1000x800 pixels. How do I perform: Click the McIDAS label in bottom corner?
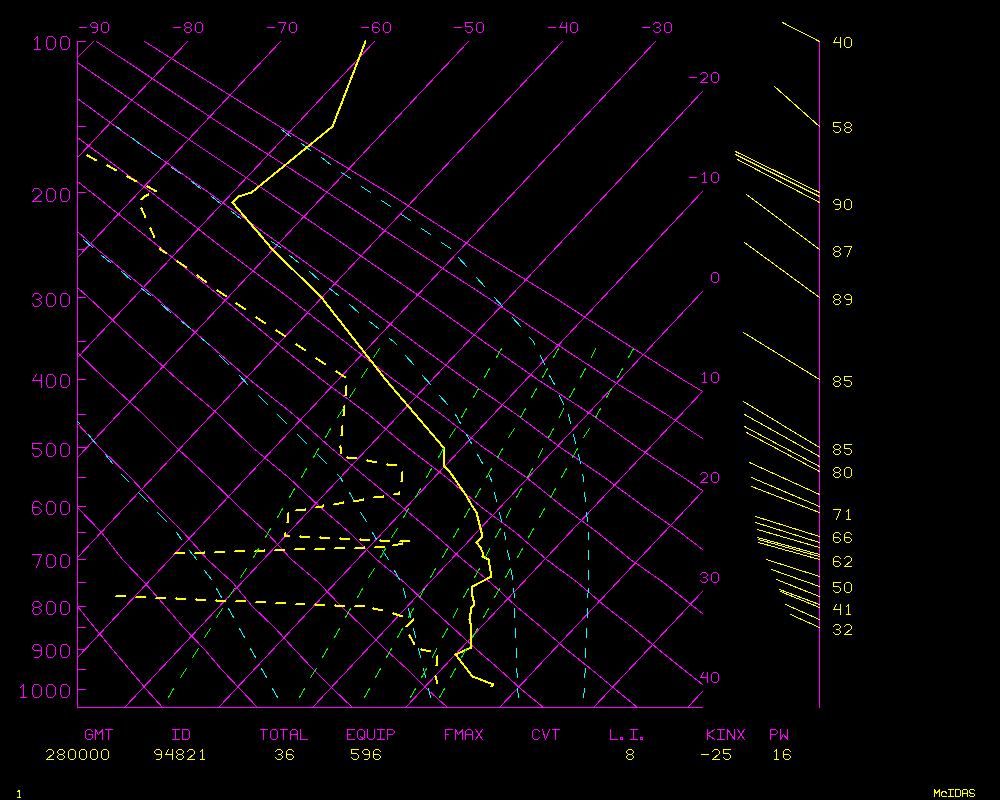coord(952,793)
